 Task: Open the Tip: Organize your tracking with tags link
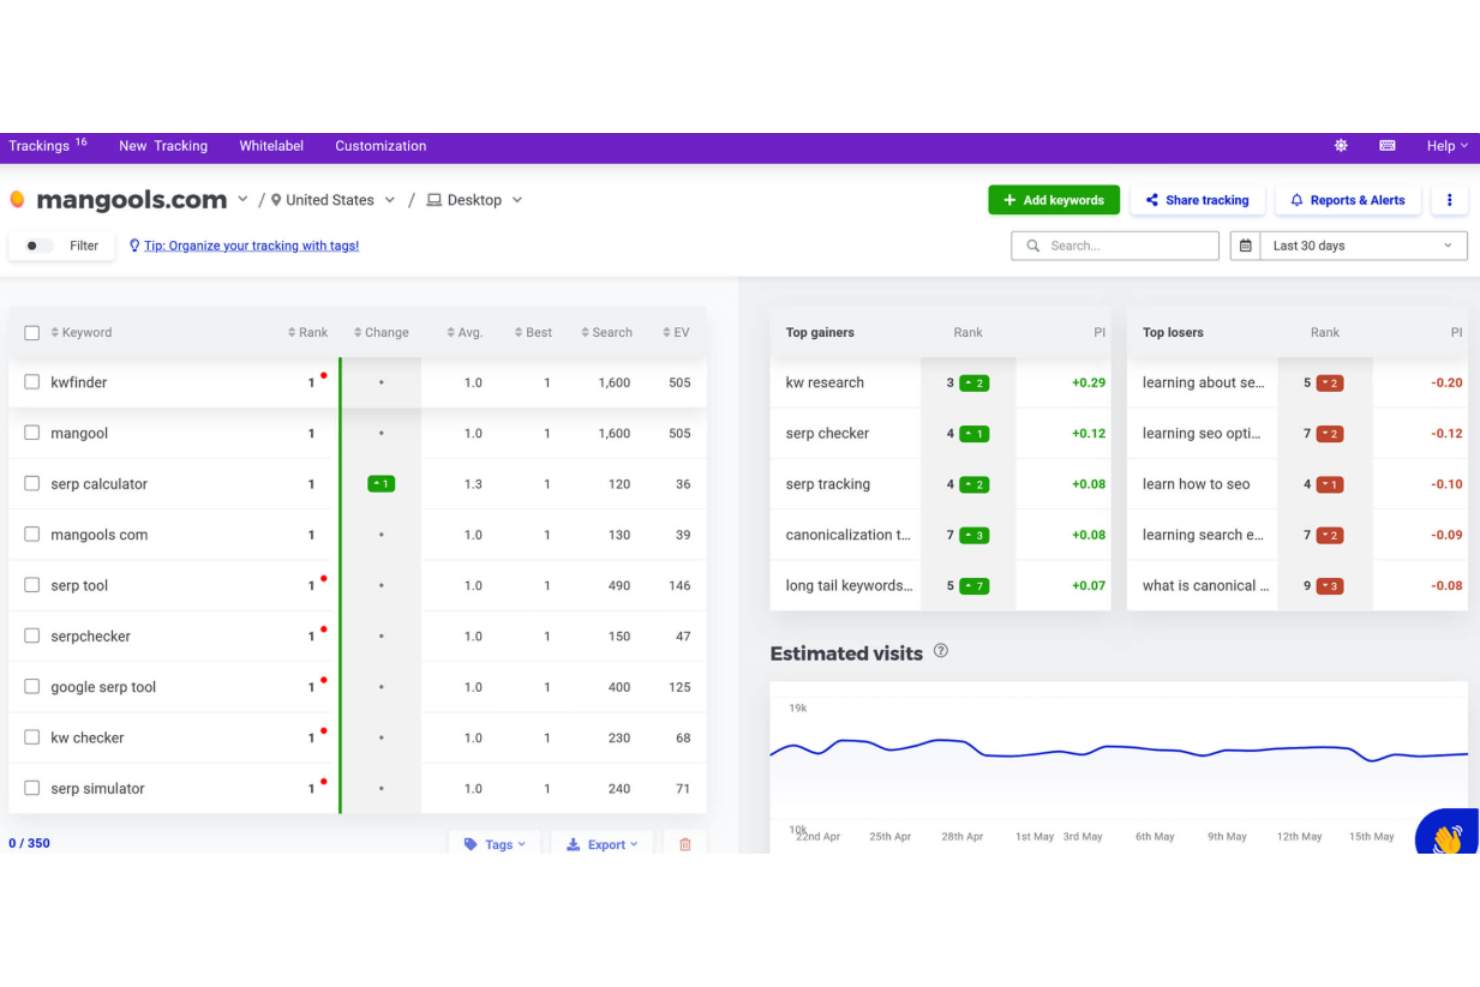tap(252, 245)
